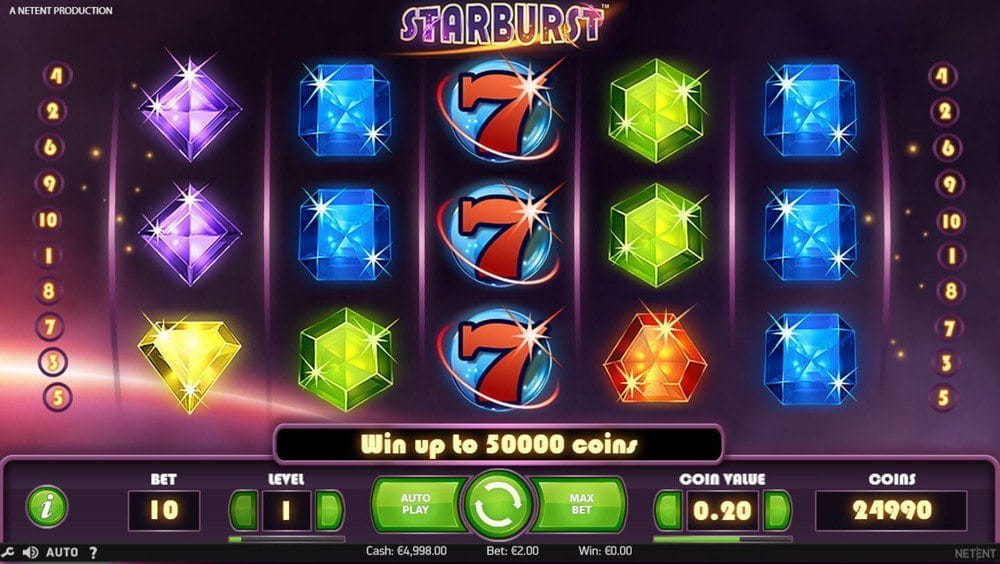Adjust the level slider bar below Level
The width and height of the screenshot is (1000, 564).
(x=286, y=539)
